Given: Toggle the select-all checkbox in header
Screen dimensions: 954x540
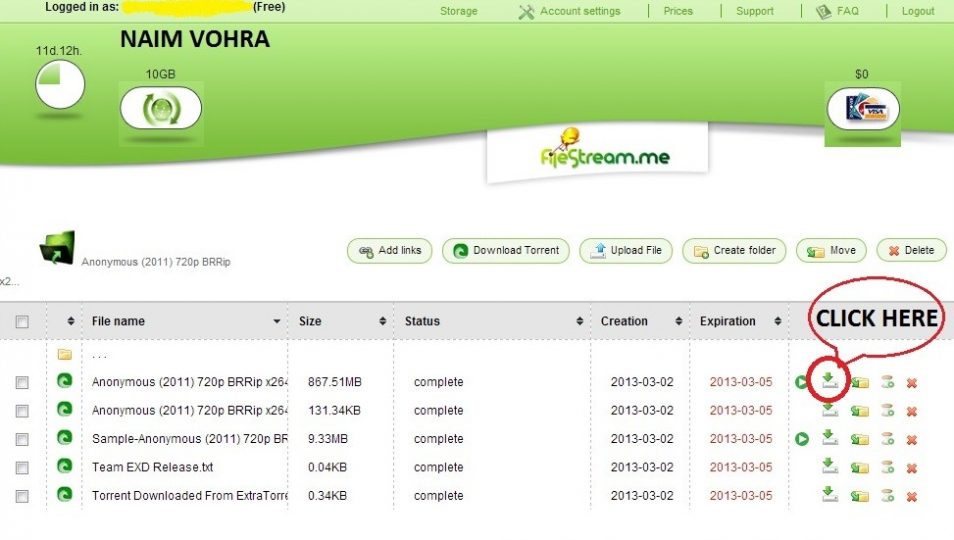Looking at the screenshot, I should (x=22, y=322).
